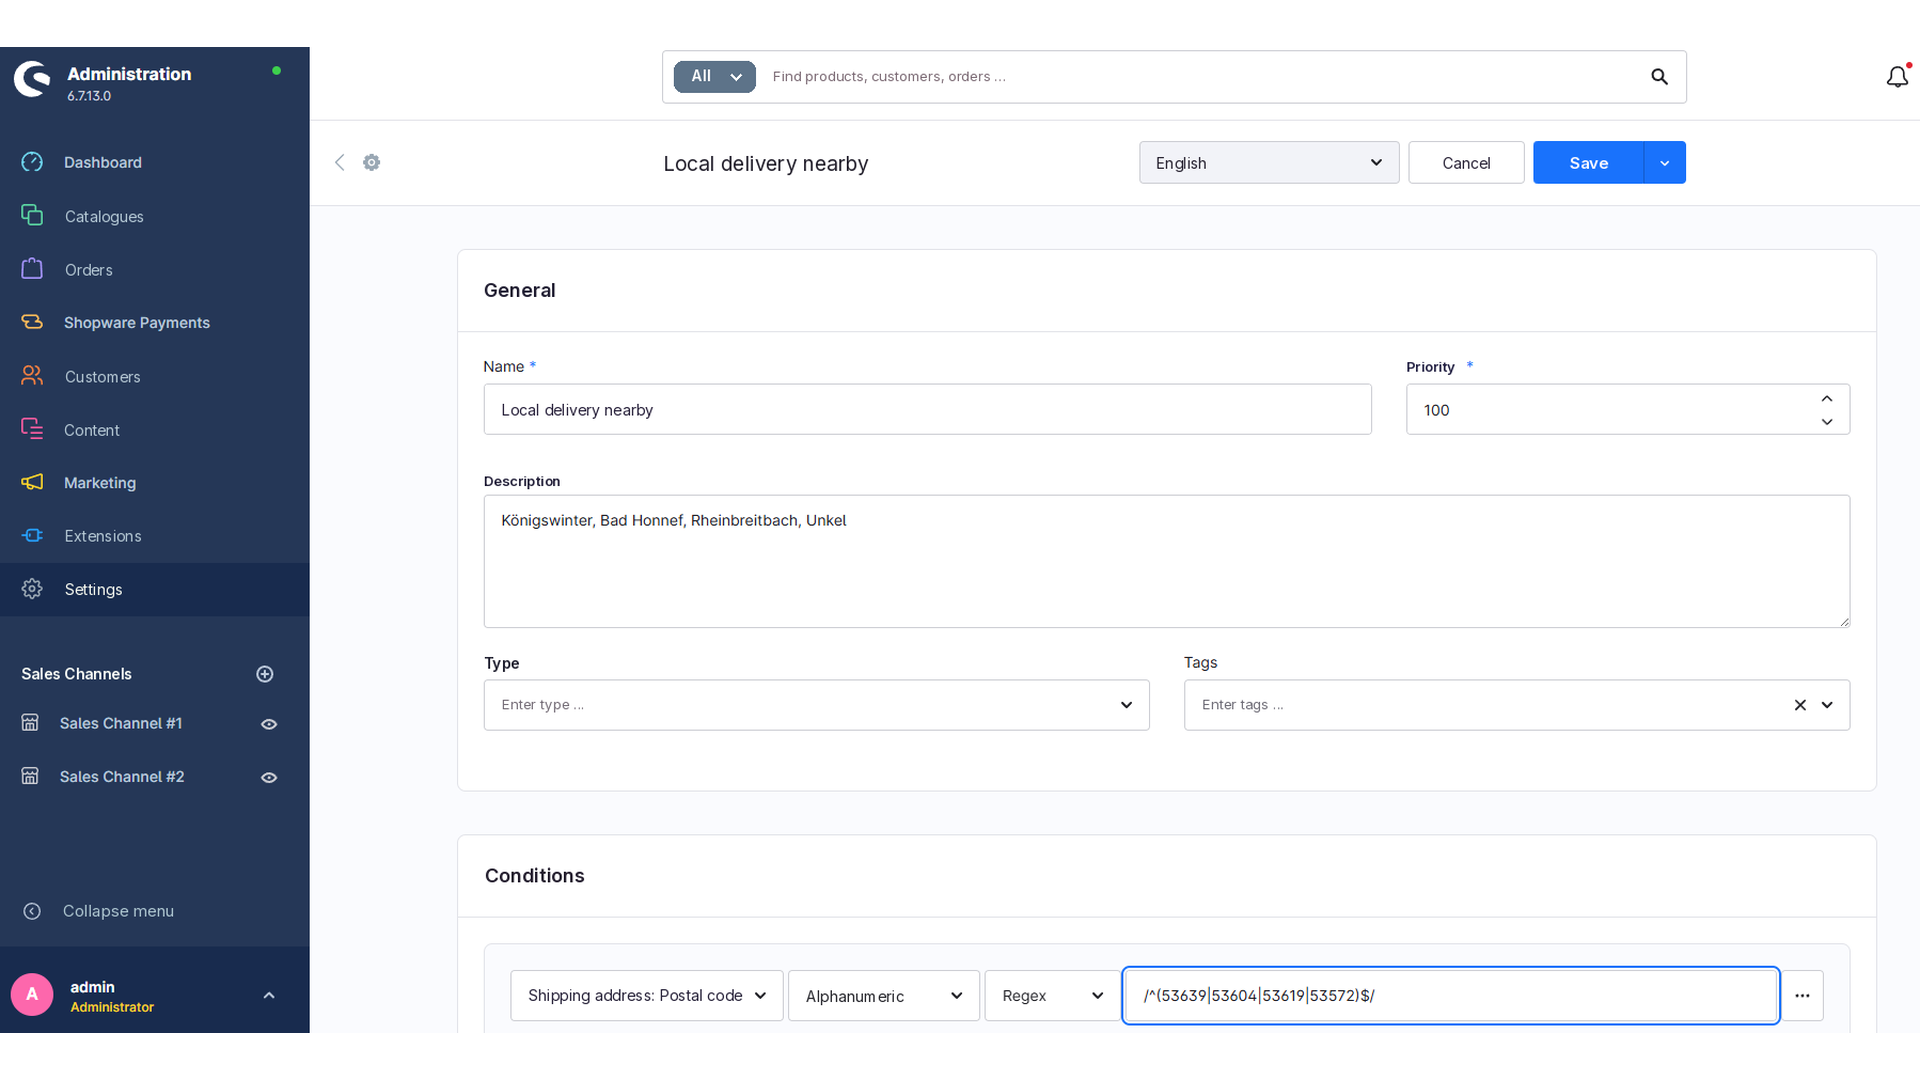This screenshot has width=1920, height=1080.
Task: Click the postal code regex field
Action: tap(1450, 996)
